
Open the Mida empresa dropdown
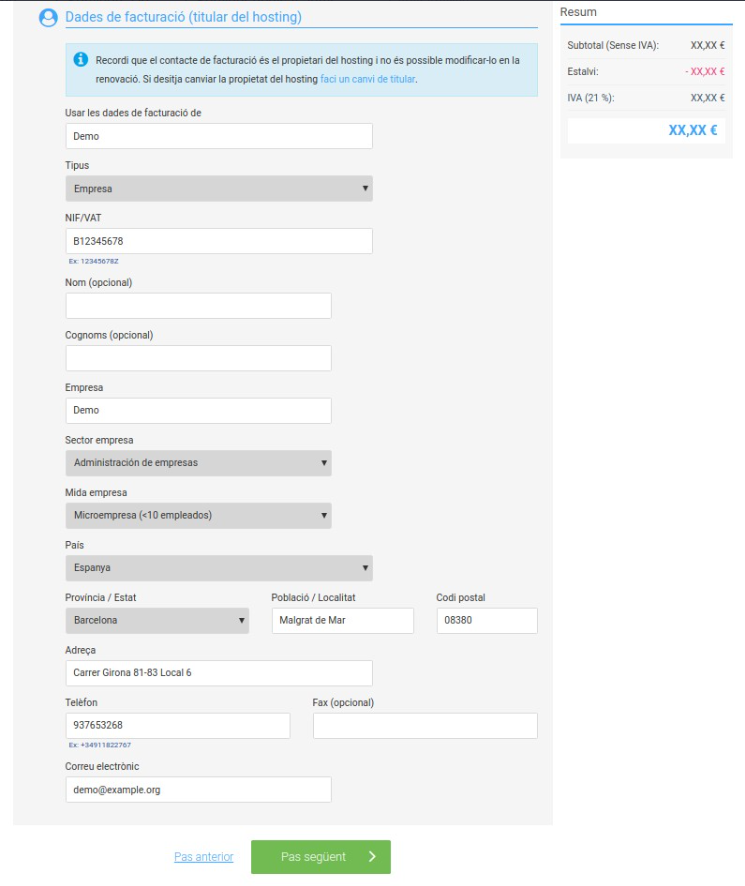point(198,515)
